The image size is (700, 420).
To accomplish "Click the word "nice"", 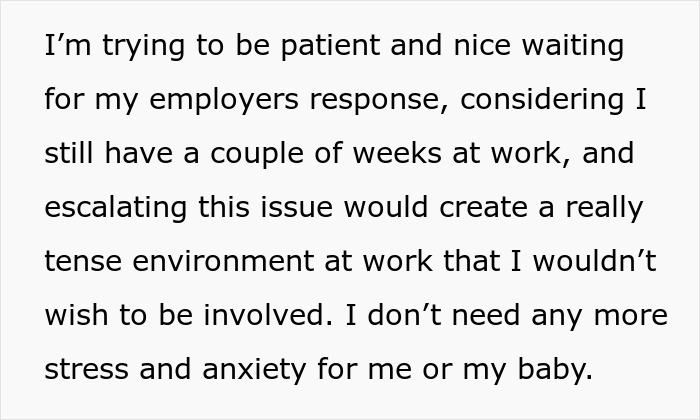I will click(481, 48).
